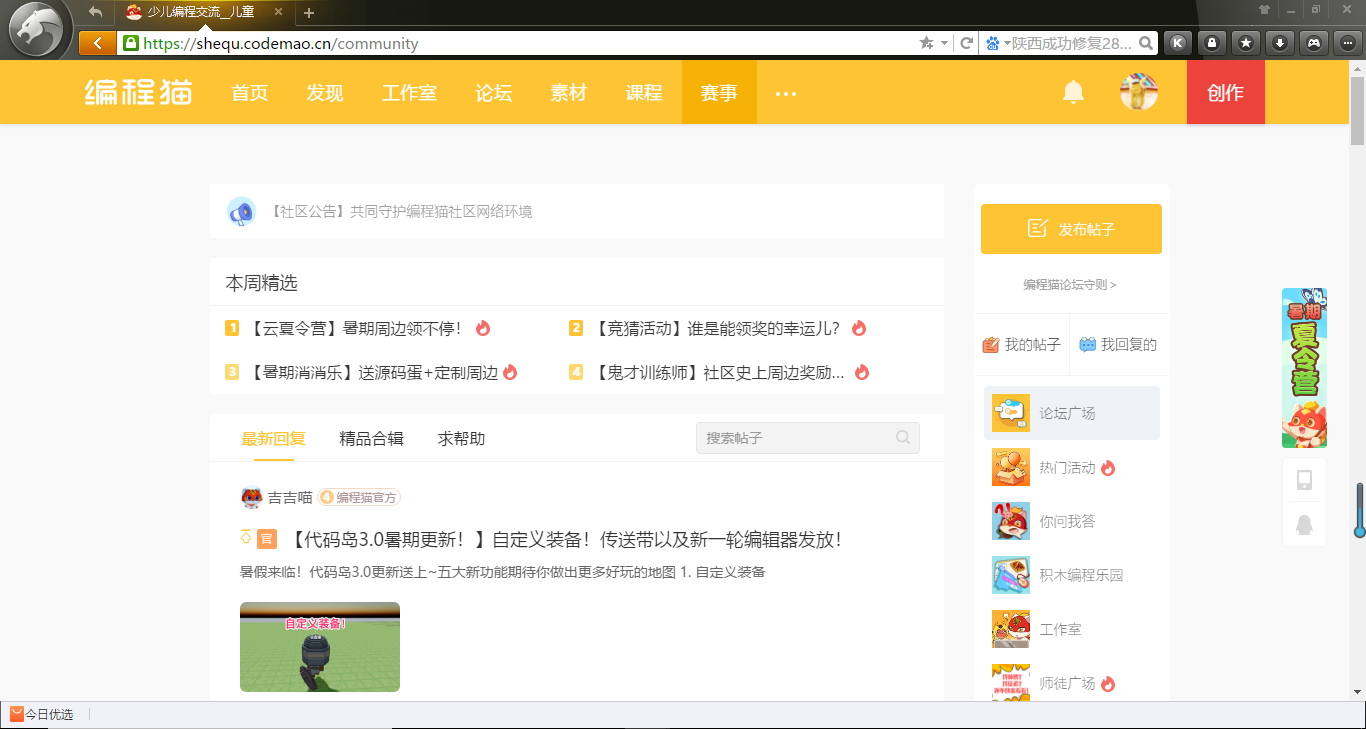Open the 积木编程乐园 board
The height and width of the screenshot is (729, 1366).
tap(1072, 575)
